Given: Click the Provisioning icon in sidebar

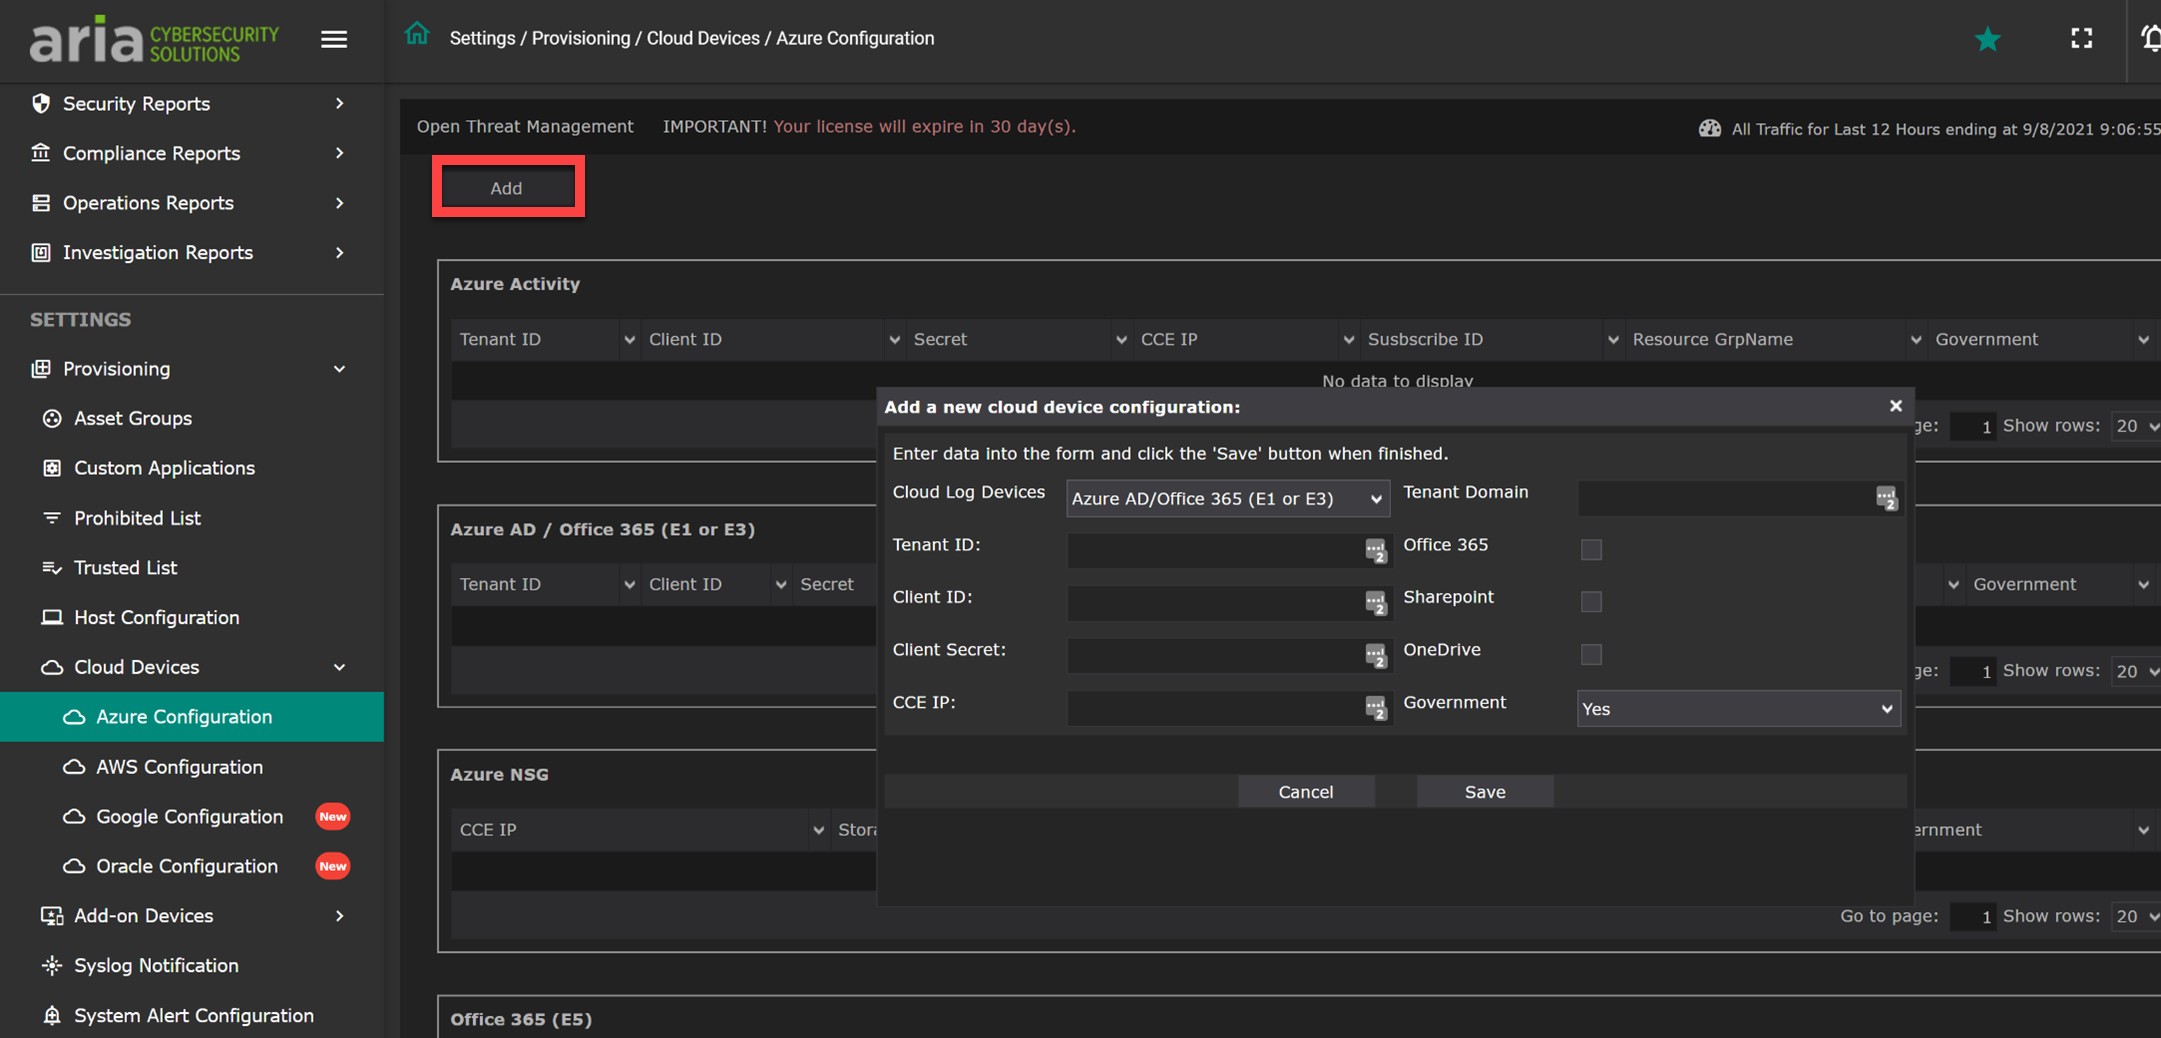Looking at the screenshot, I should pyautogui.click(x=41, y=369).
